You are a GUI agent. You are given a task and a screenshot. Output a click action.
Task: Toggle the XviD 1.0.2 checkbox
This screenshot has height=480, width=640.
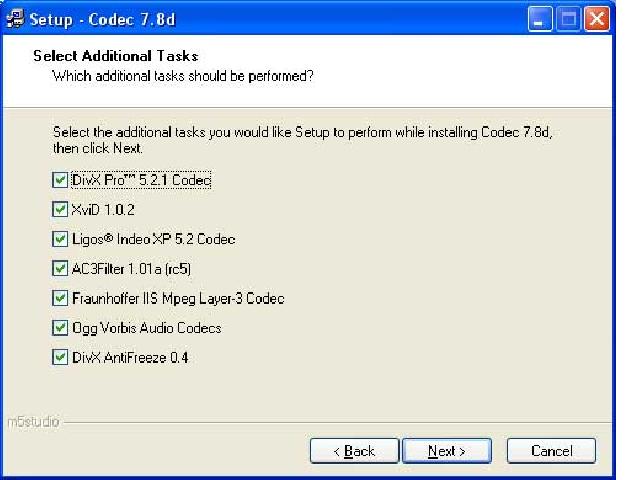(x=60, y=209)
